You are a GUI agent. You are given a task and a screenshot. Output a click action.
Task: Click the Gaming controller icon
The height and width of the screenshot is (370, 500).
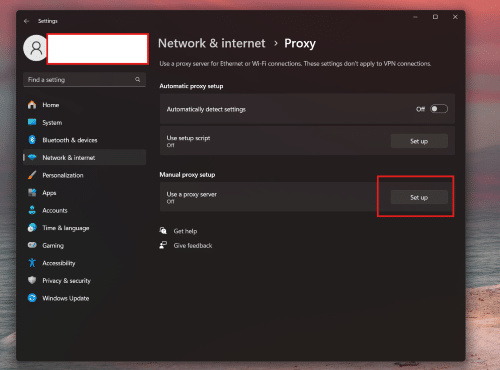tap(32, 245)
